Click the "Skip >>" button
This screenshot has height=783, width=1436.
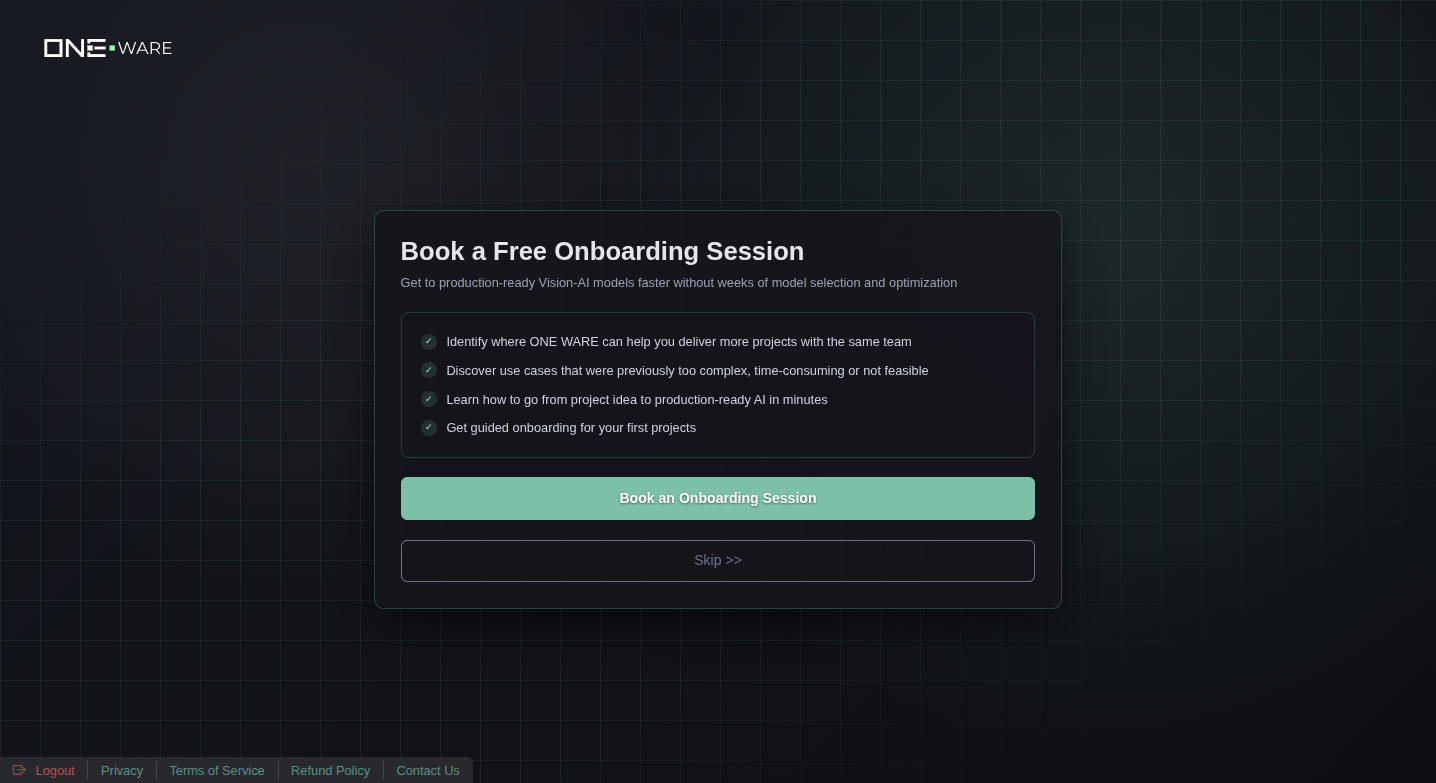pyautogui.click(x=718, y=560)
